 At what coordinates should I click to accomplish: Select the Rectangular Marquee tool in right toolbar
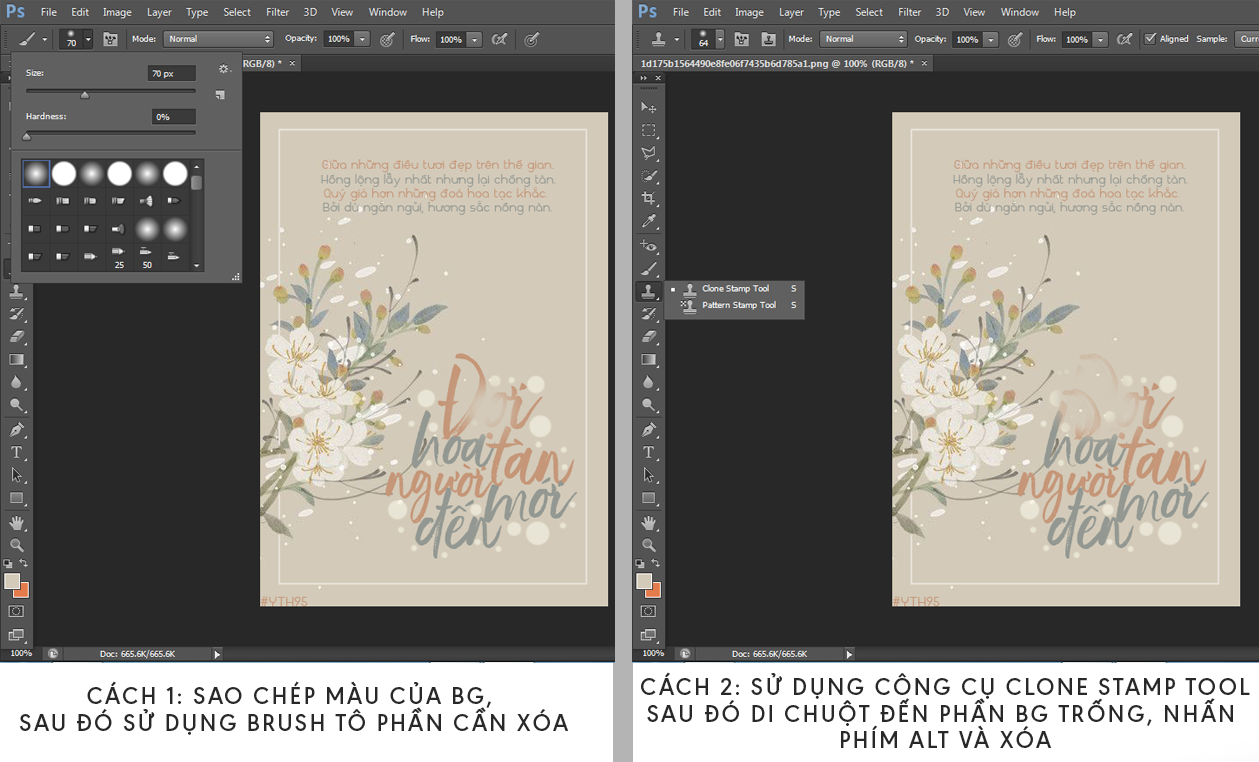649,130
